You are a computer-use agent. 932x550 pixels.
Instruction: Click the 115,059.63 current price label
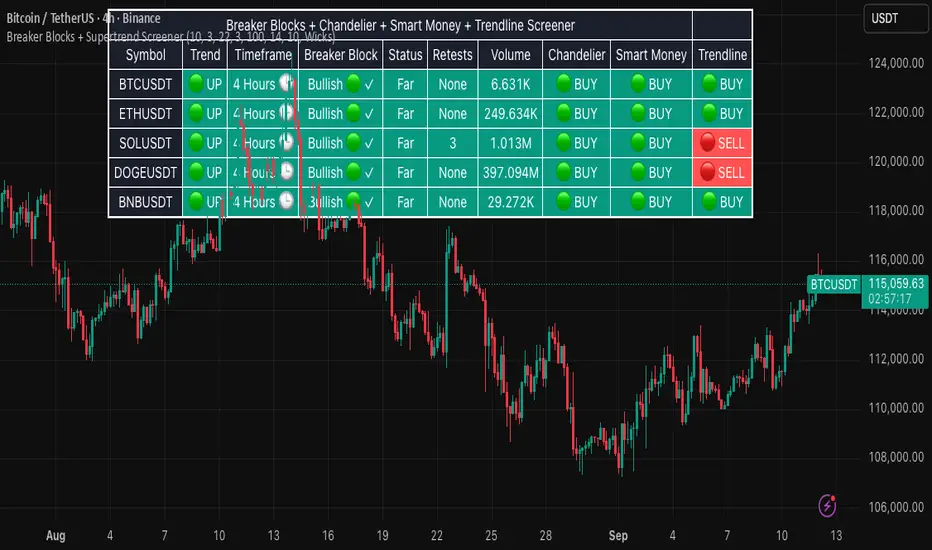pos(896,284)
